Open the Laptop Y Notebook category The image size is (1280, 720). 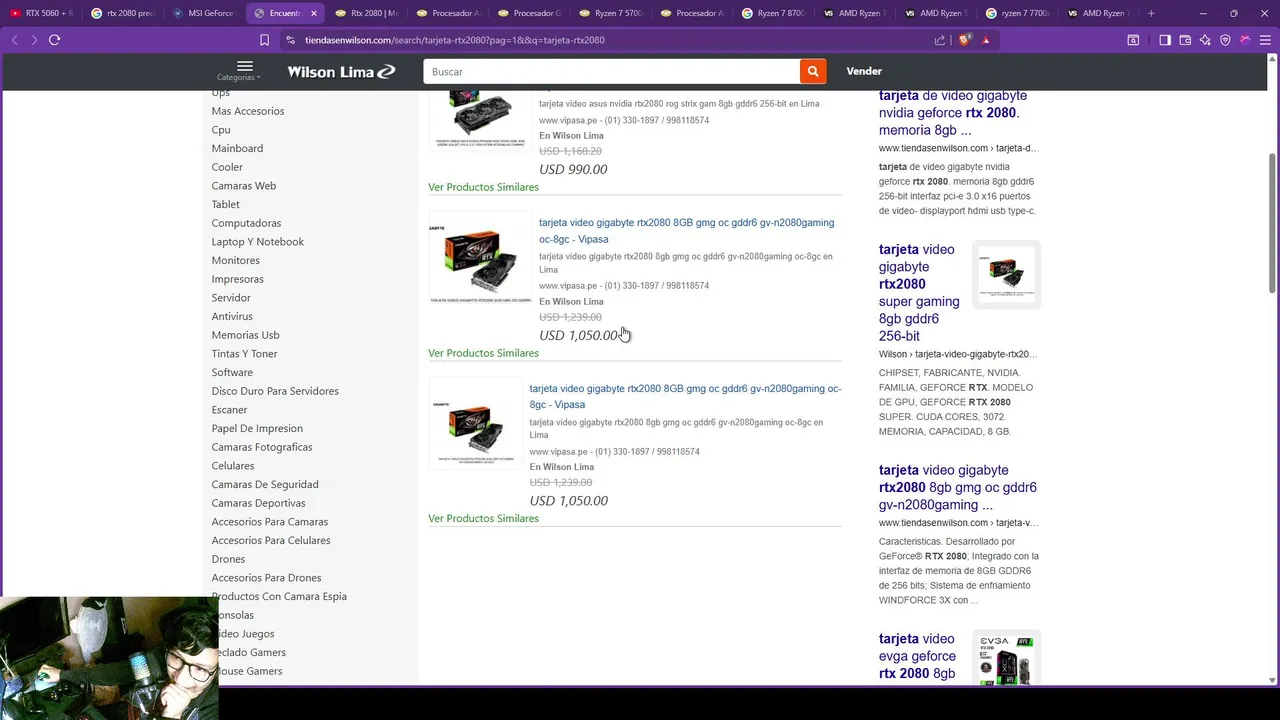click(258, 242)
